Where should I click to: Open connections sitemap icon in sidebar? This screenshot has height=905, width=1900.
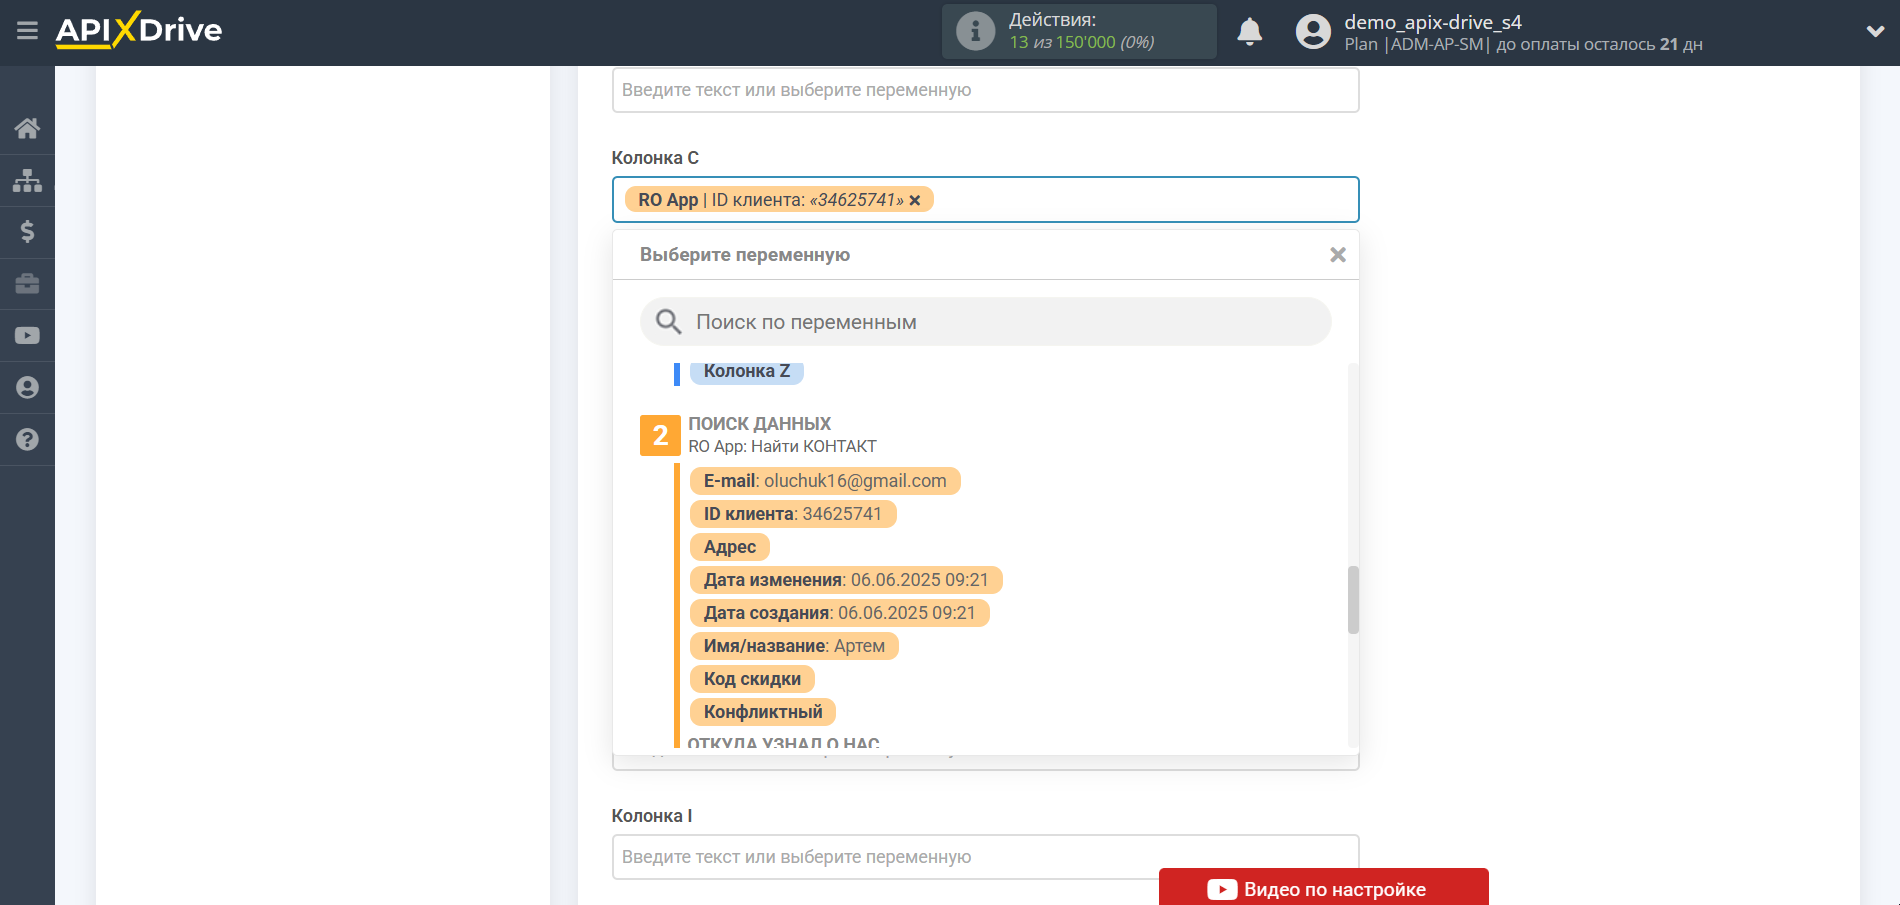pos(27,180)
